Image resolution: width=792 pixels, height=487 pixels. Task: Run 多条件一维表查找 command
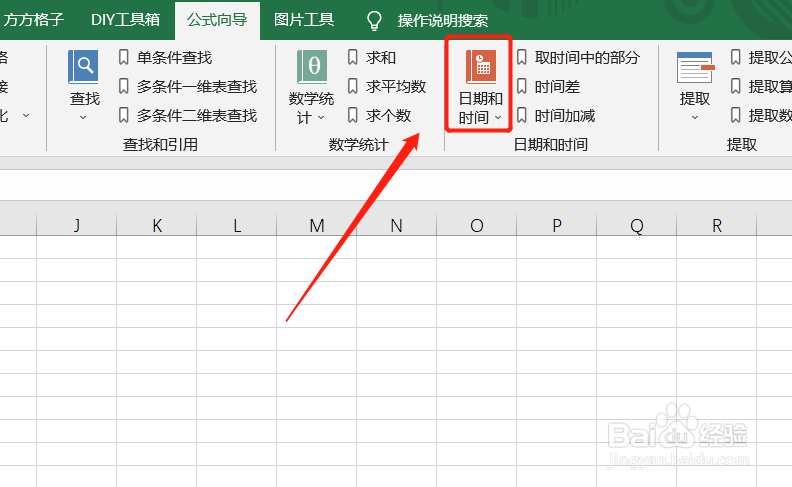[197, 86]
